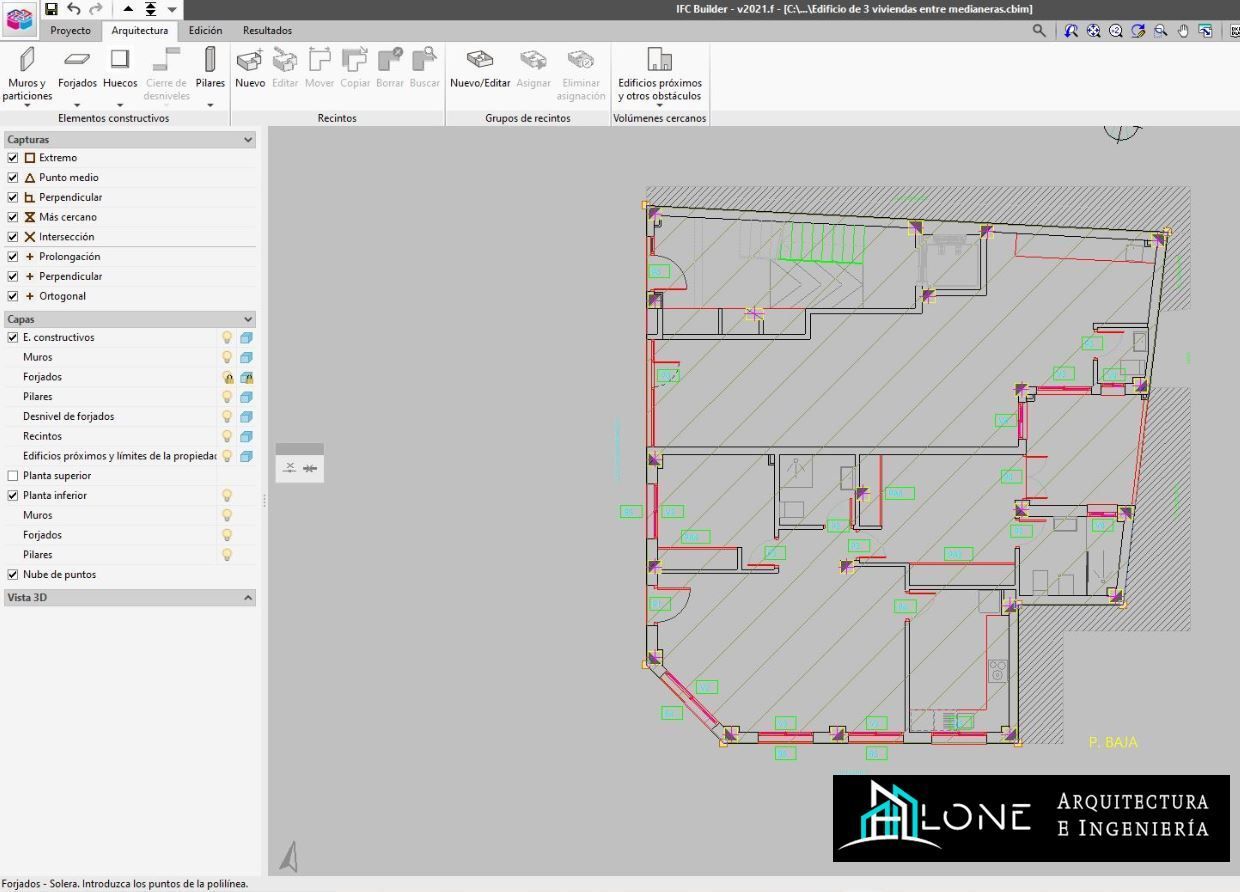Toggle the Punto medio snap checkbox
Viewport: 1240px width, 892px height.
click(x=13, y=177)
